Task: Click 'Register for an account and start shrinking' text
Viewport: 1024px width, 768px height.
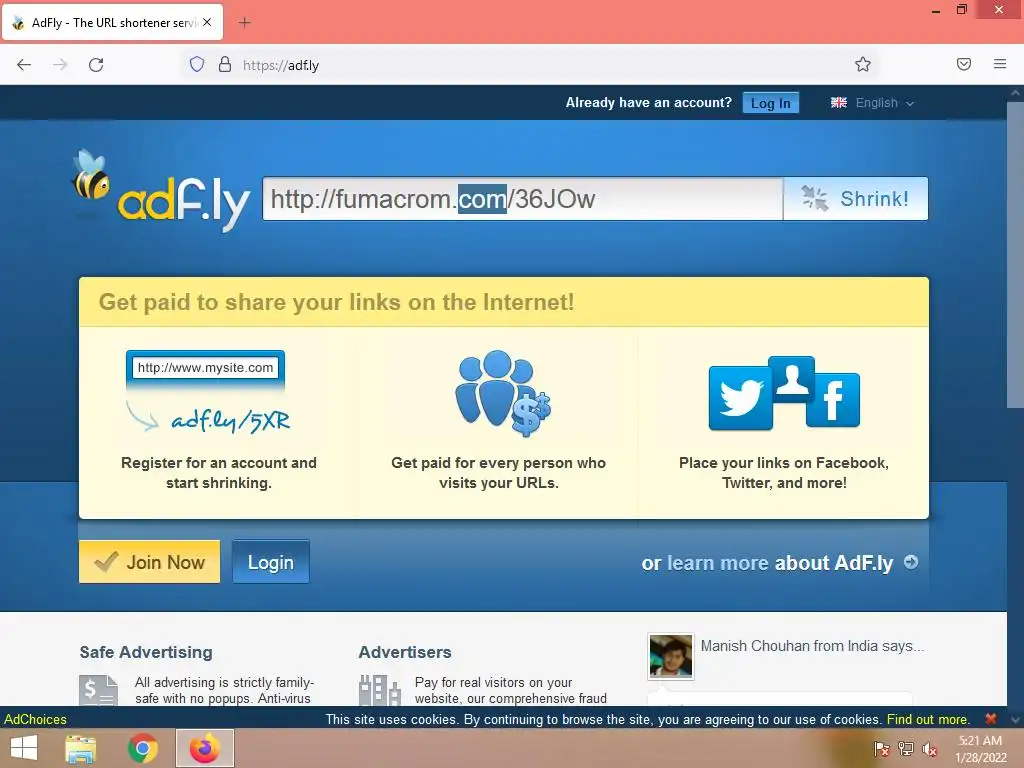Action: pos(219,473)
